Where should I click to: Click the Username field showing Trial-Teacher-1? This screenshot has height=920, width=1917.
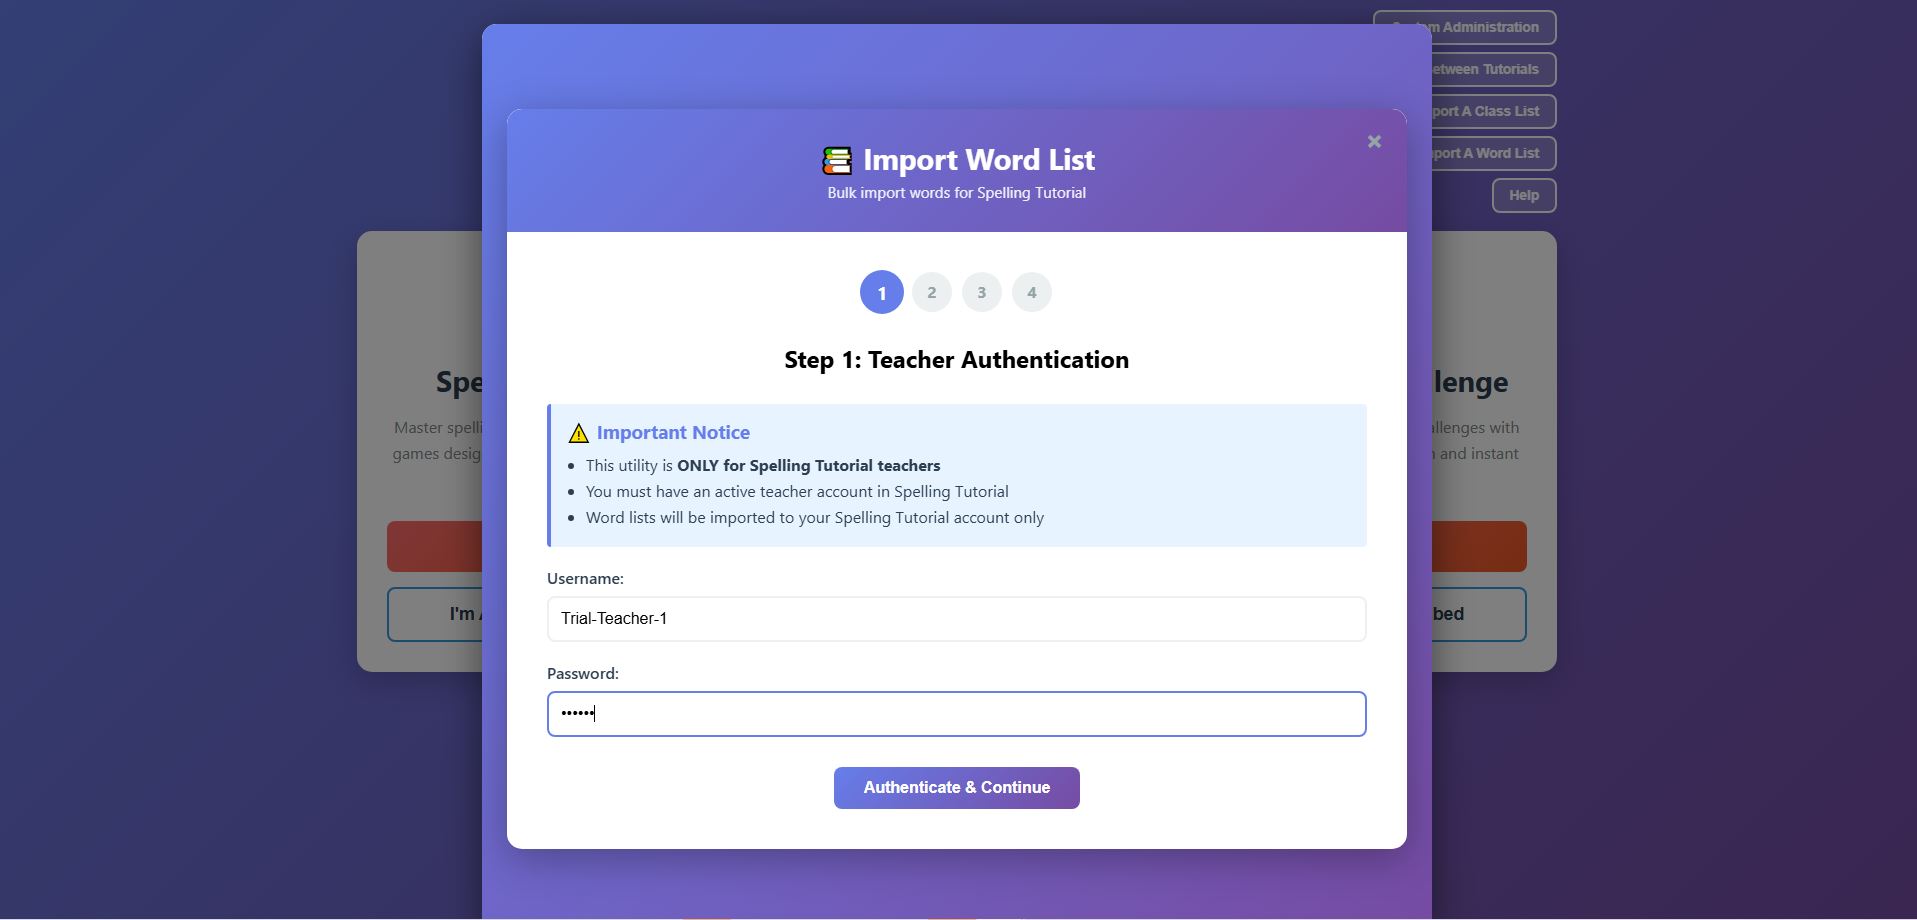956,618
